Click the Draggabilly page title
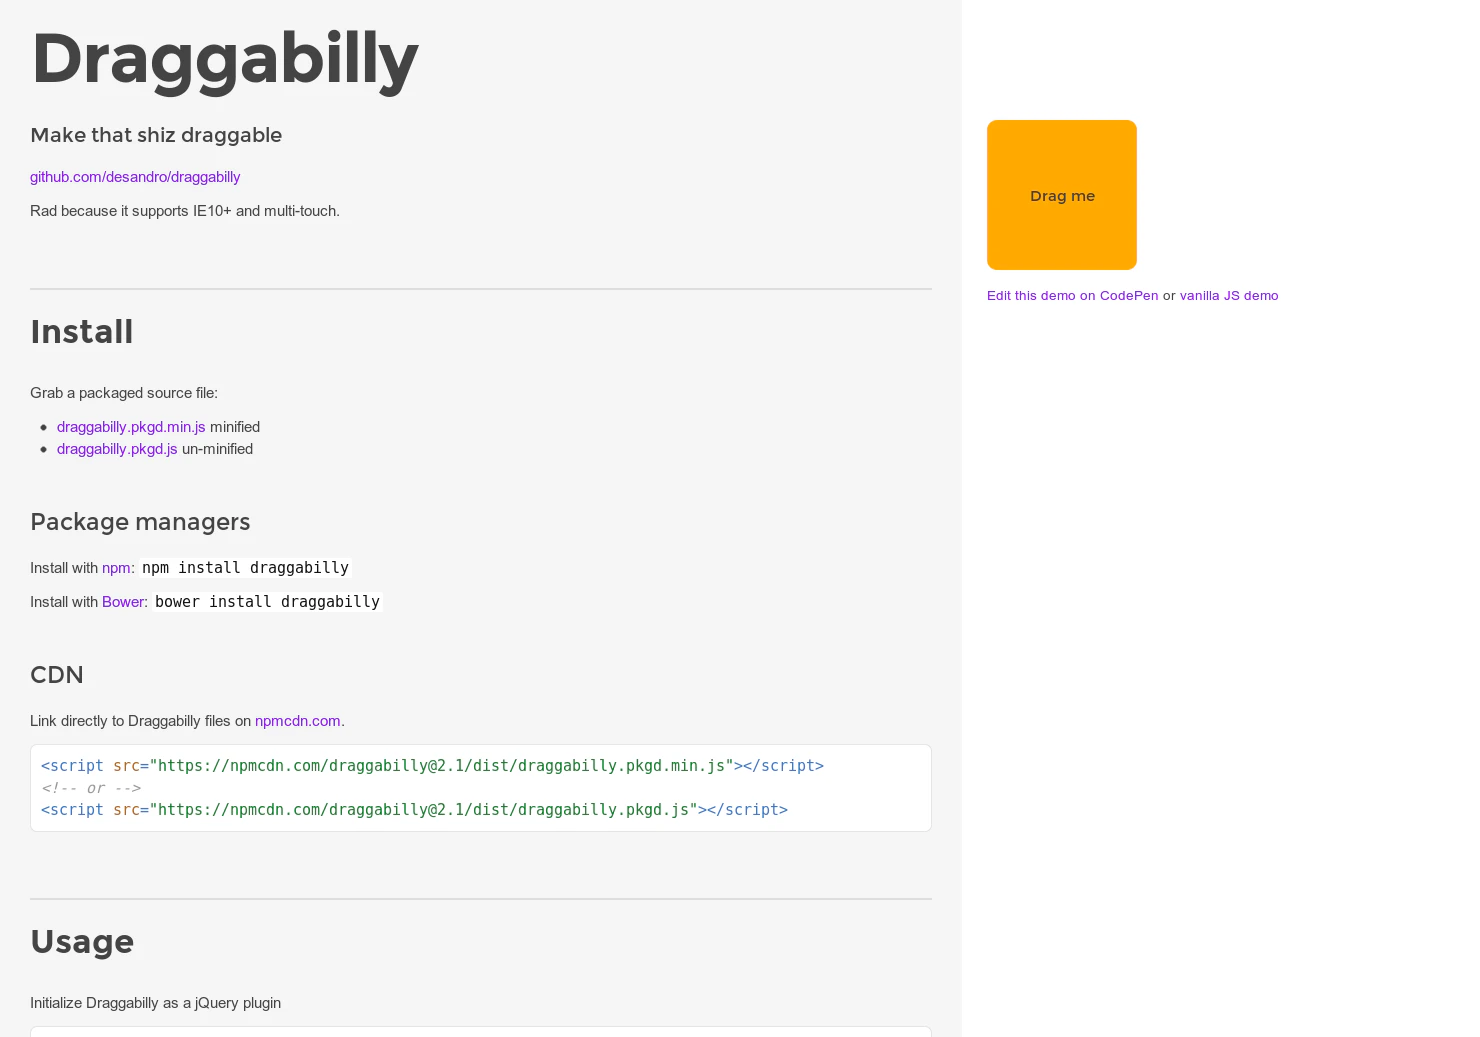Viewport: 1480px width, 1037px height. [225, 60]
